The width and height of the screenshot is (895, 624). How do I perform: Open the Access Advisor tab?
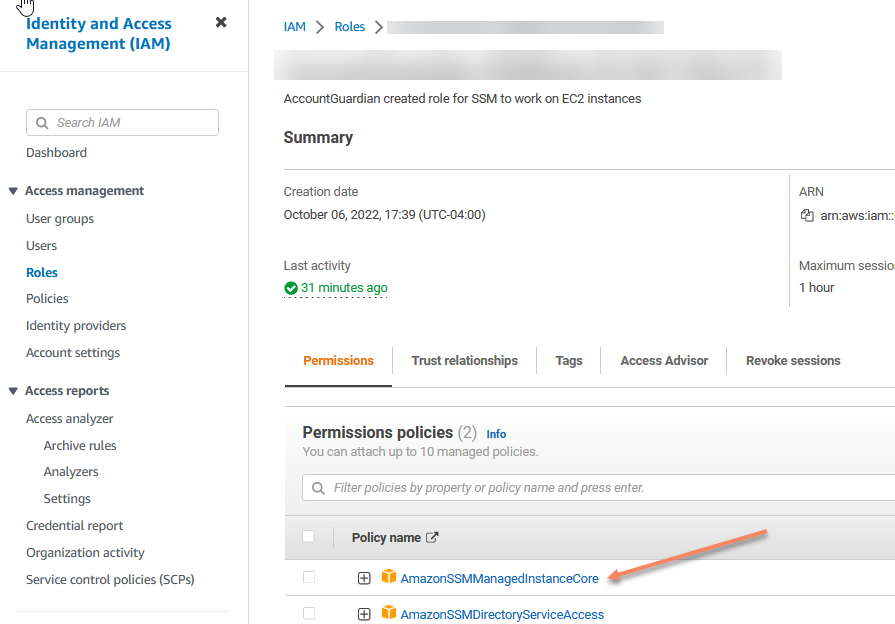[664, 361]
